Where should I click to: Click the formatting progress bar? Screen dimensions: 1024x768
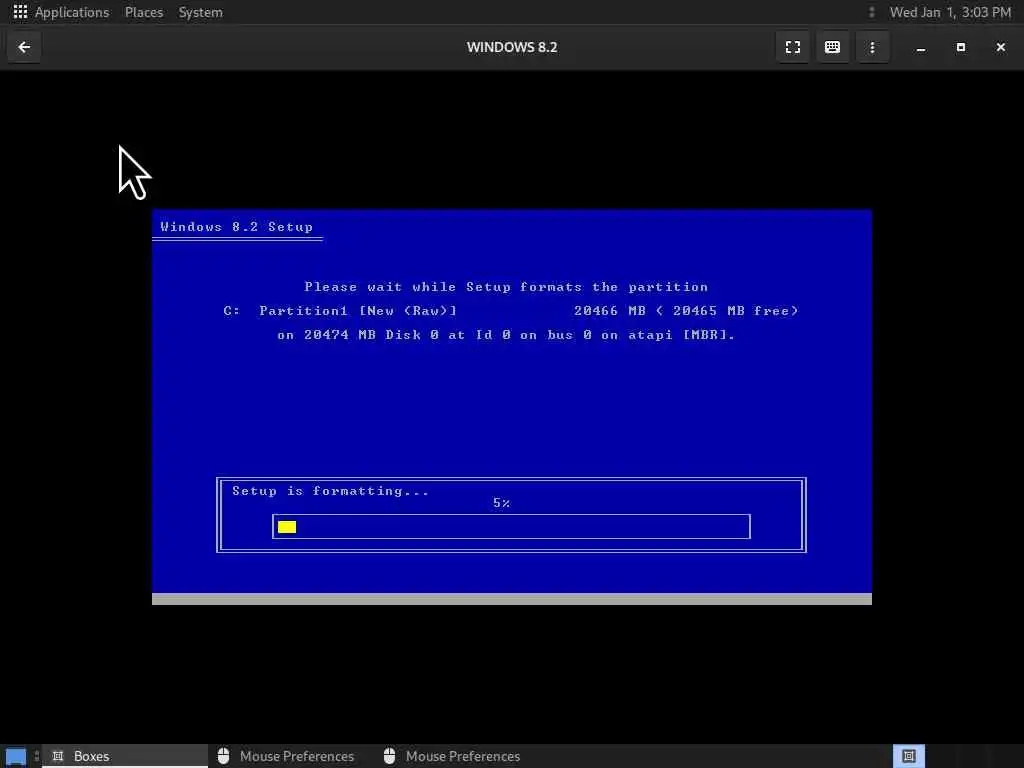511,526
